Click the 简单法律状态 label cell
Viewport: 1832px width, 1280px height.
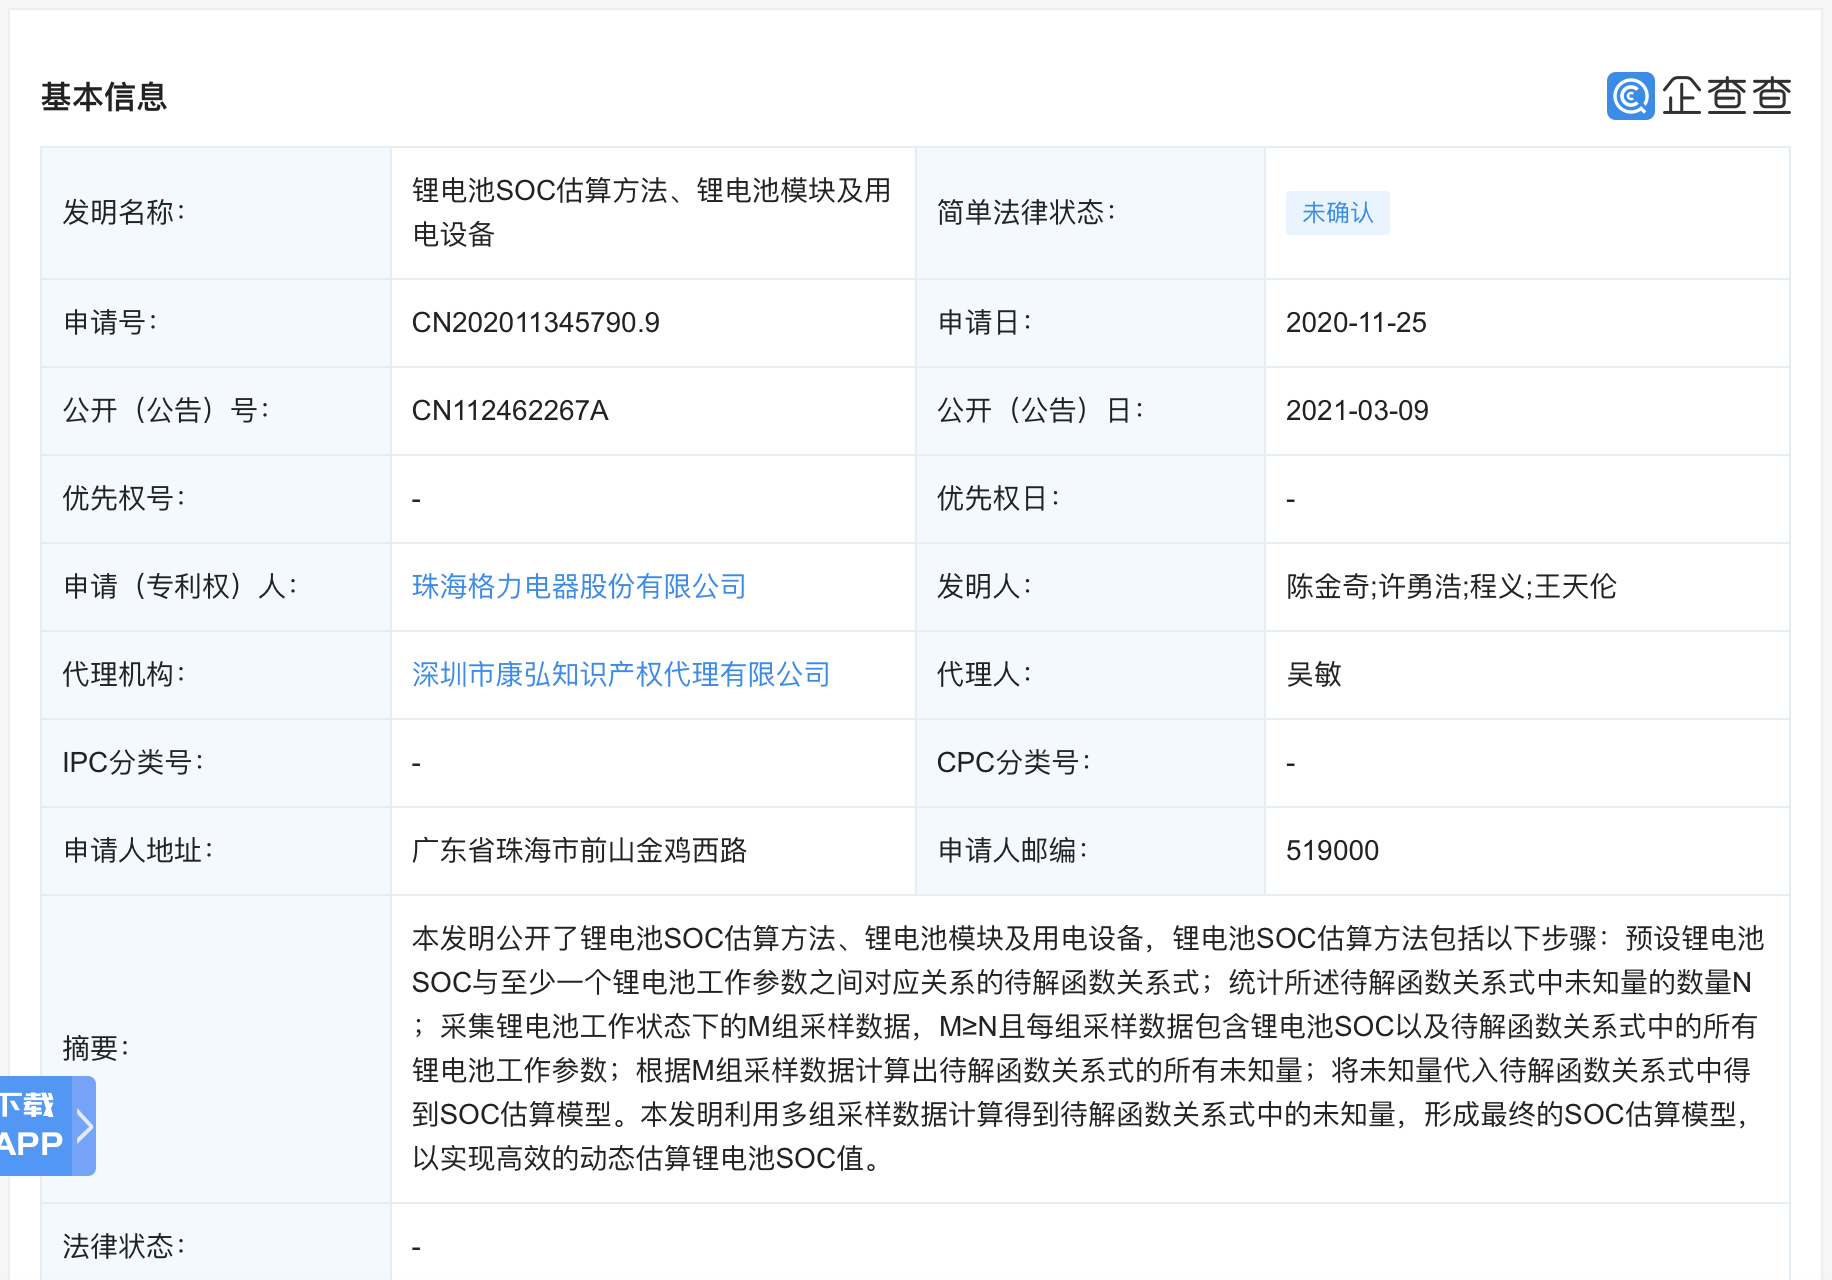point(1090,213)
